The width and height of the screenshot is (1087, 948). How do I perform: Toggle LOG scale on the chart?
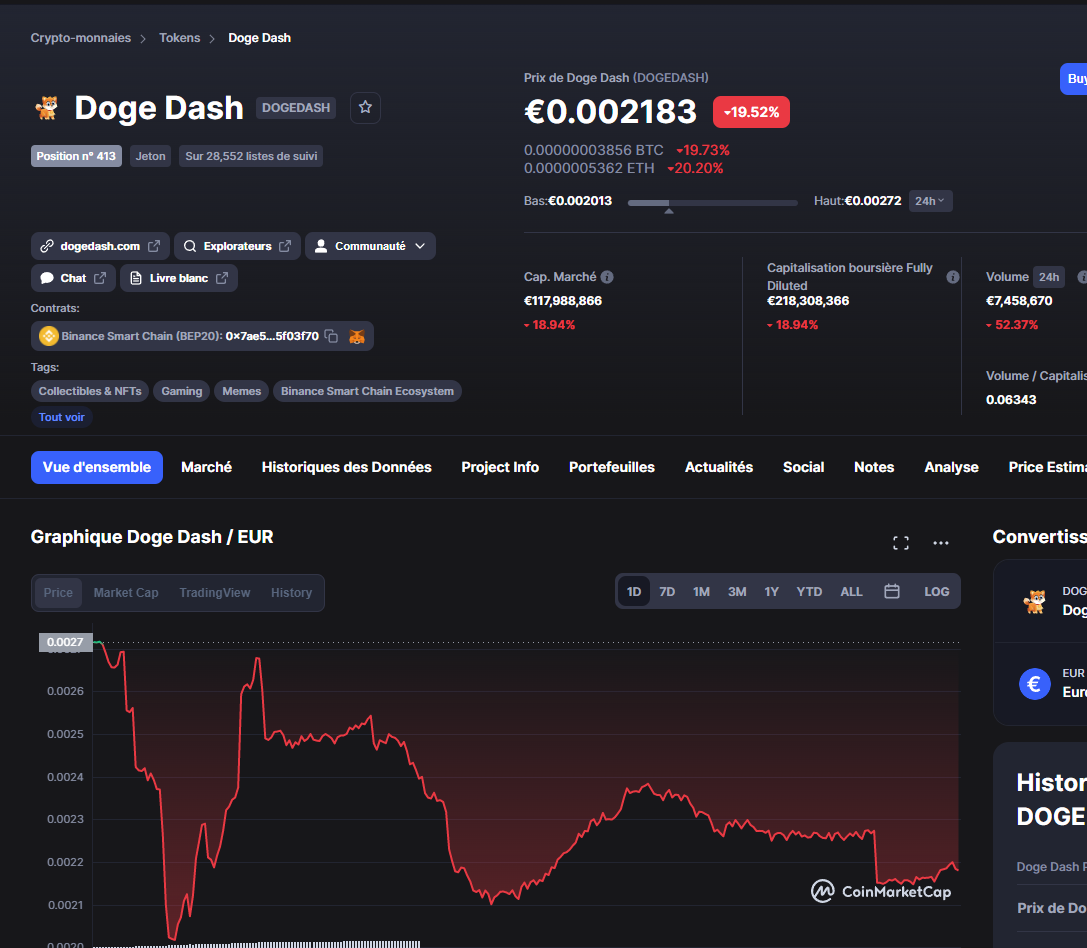pyautogui.click(x=937, y=592)
